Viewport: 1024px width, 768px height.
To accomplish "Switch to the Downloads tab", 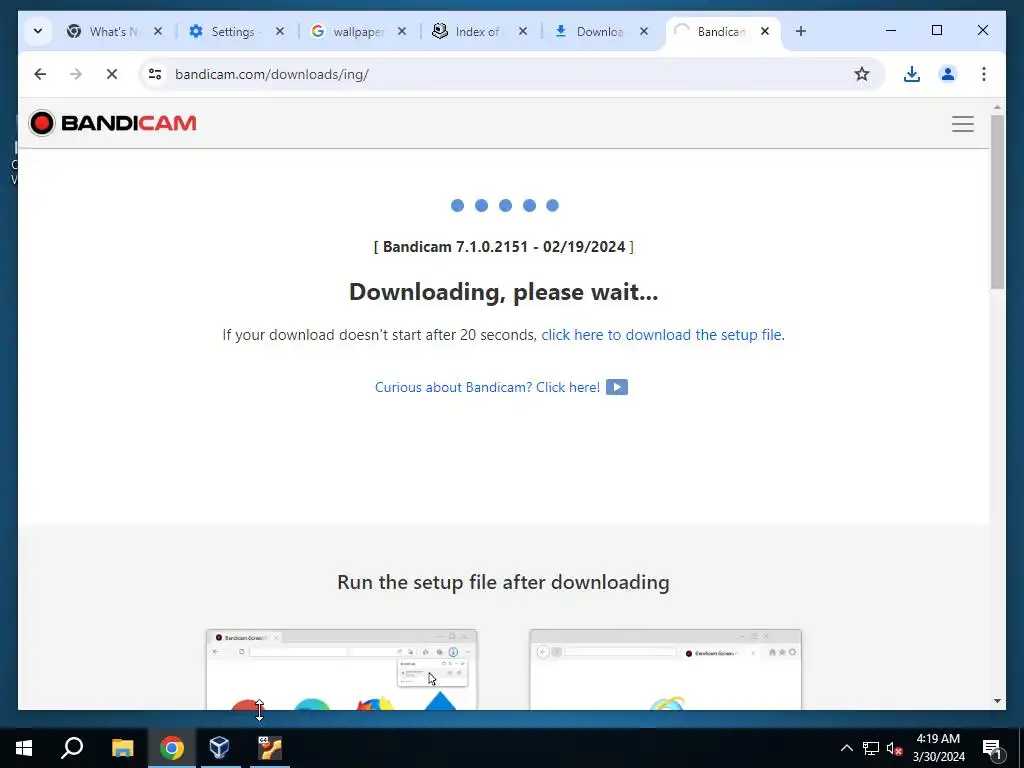I will tap(601, 31).
